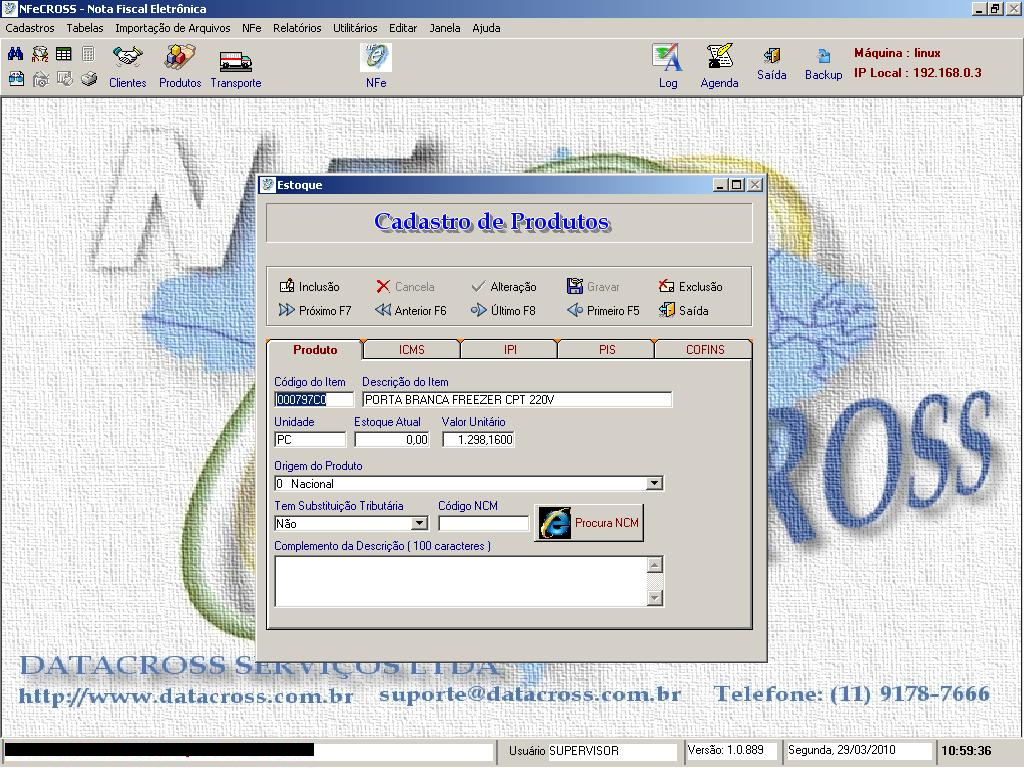Click the Inclusão button in Estoque window
The image size is (1024, 768).
pos(310,286)
